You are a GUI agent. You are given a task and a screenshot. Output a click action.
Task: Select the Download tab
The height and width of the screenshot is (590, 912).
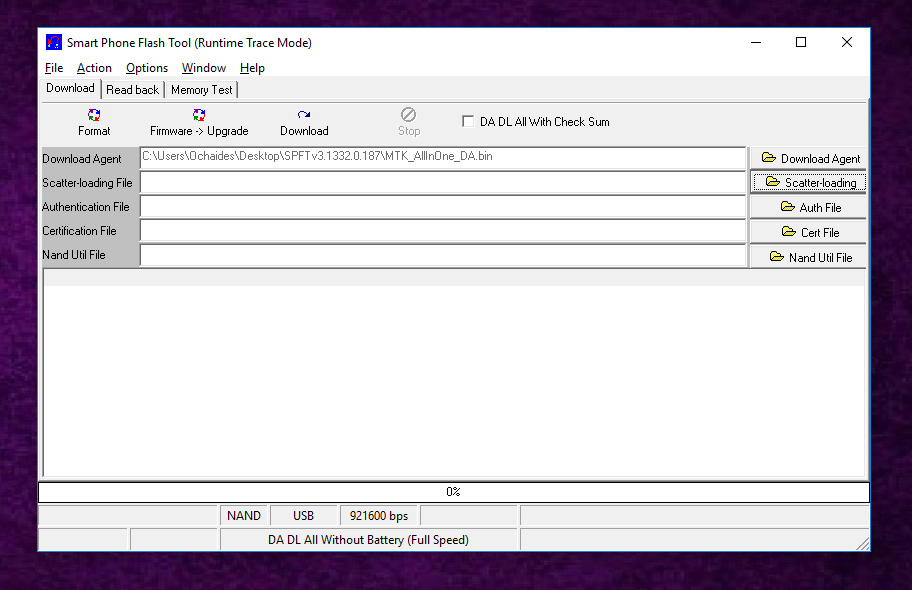[x=70, y=88]
